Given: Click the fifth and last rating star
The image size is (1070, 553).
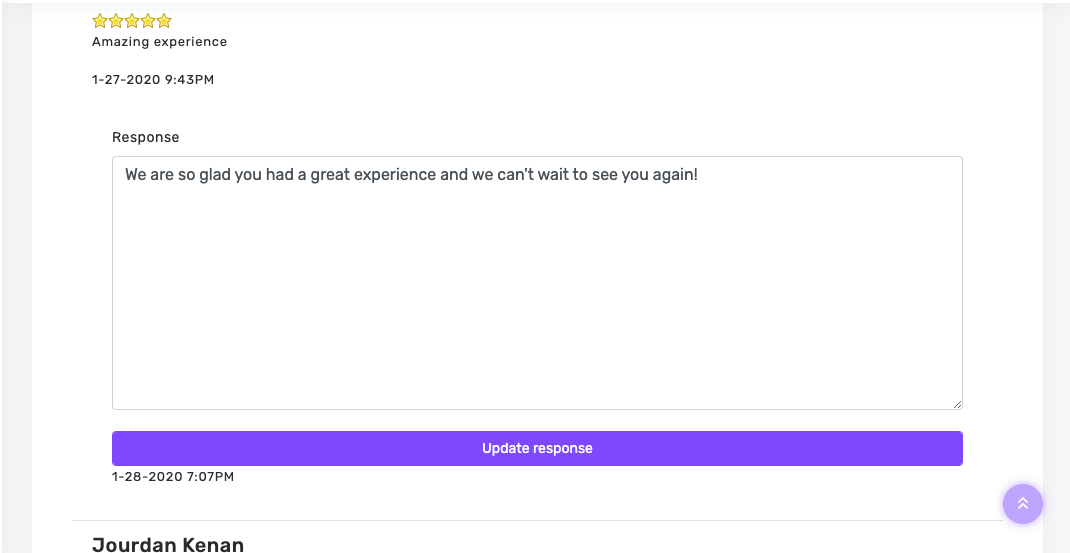Looking at the screenshot, I should (x=164, y=20).
